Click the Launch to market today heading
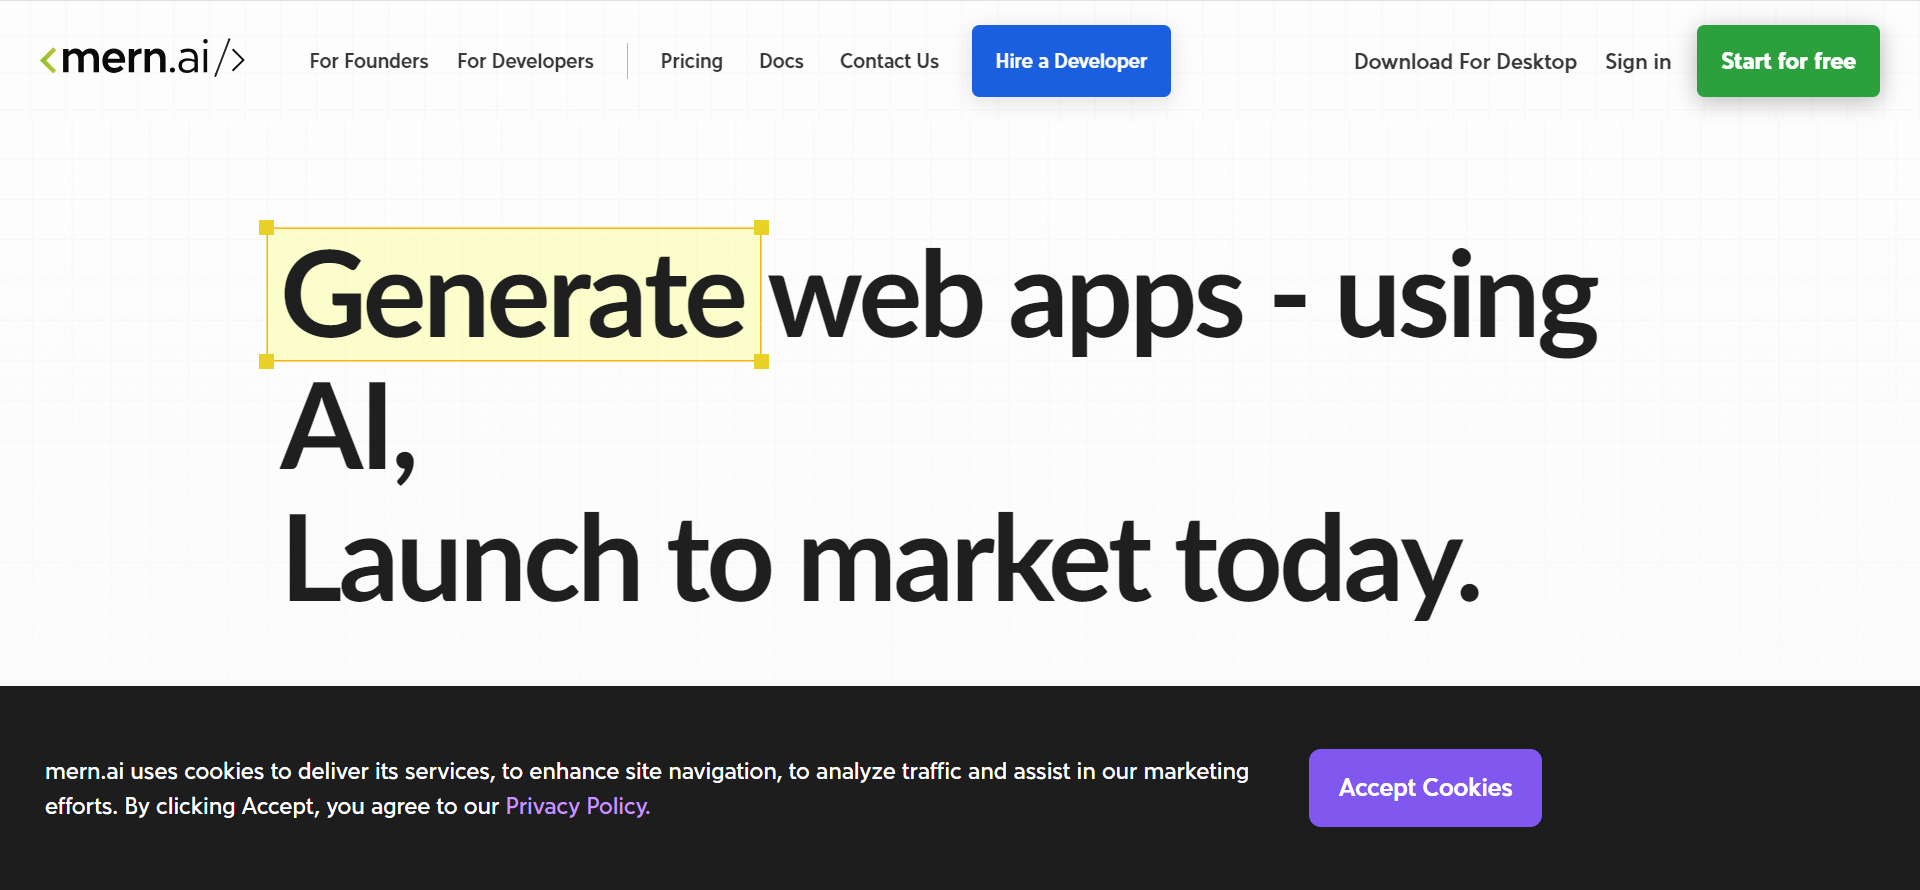 coord(880,560)
